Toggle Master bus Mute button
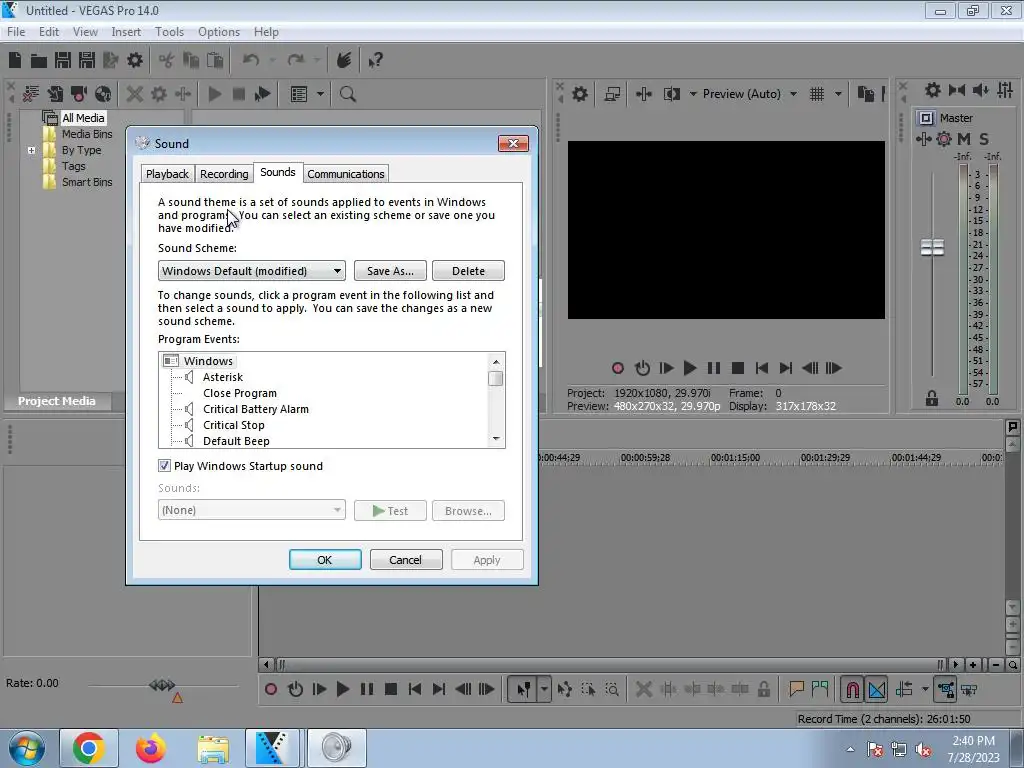1024x768 pixels. point(964,139)
